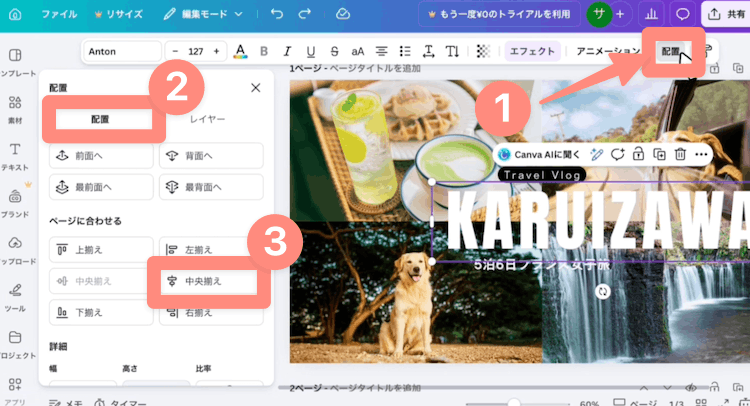Open the transparency checkerboard icon
Viewport: 750px width, 406px height.
[483, 51]
